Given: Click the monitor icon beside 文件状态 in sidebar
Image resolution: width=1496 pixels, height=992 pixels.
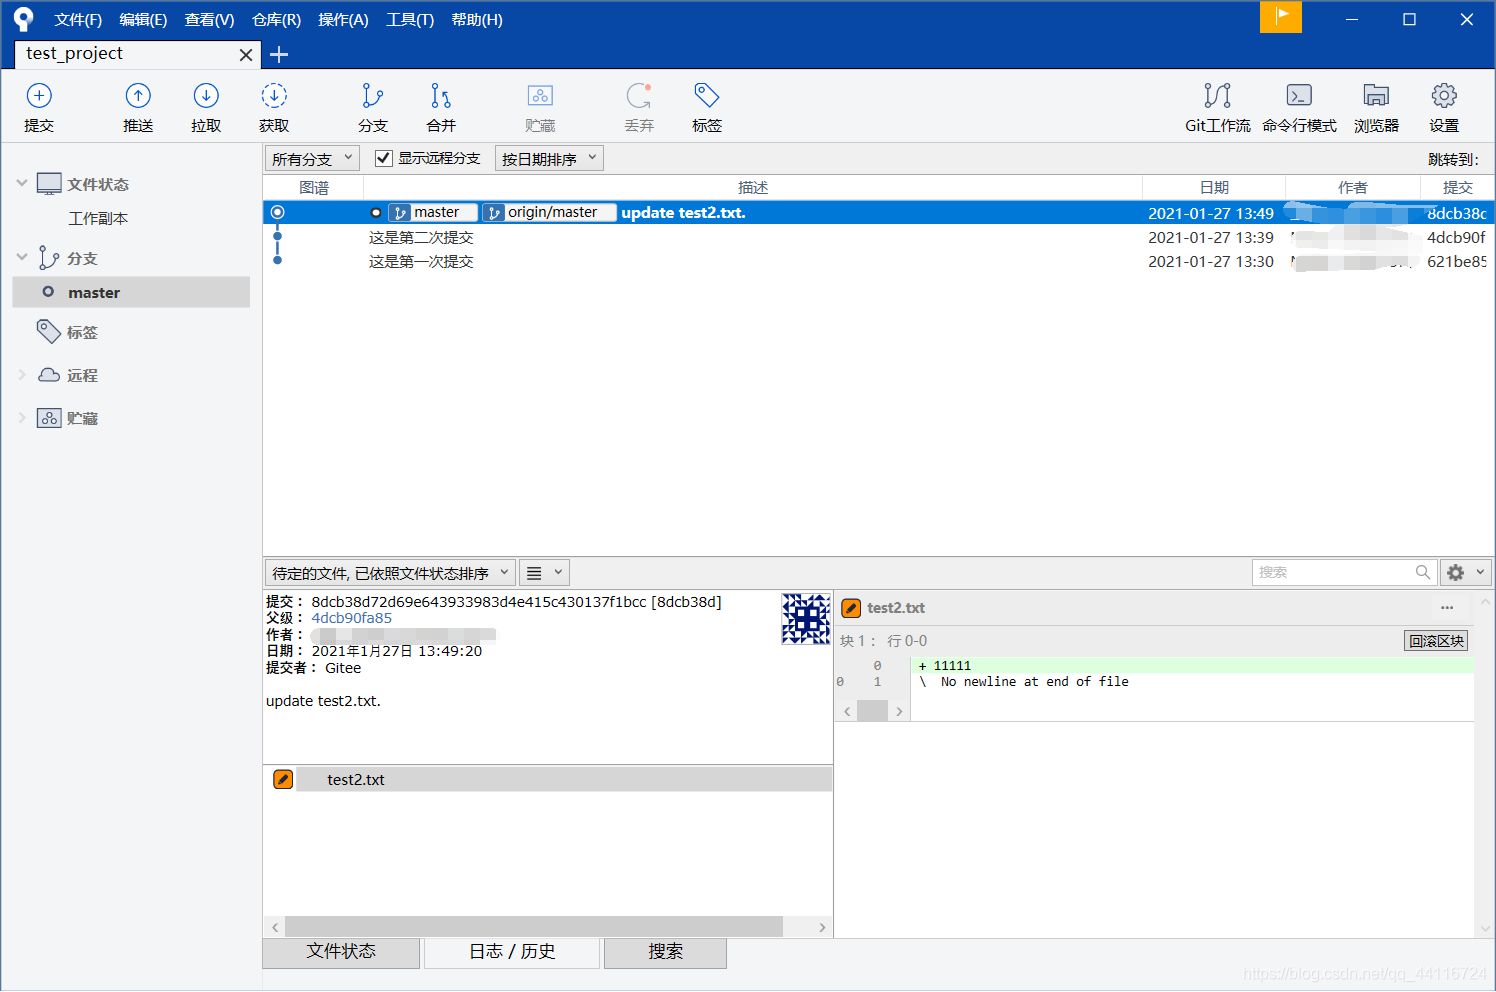Looking at the screenshot, I should tap(49, 184).
